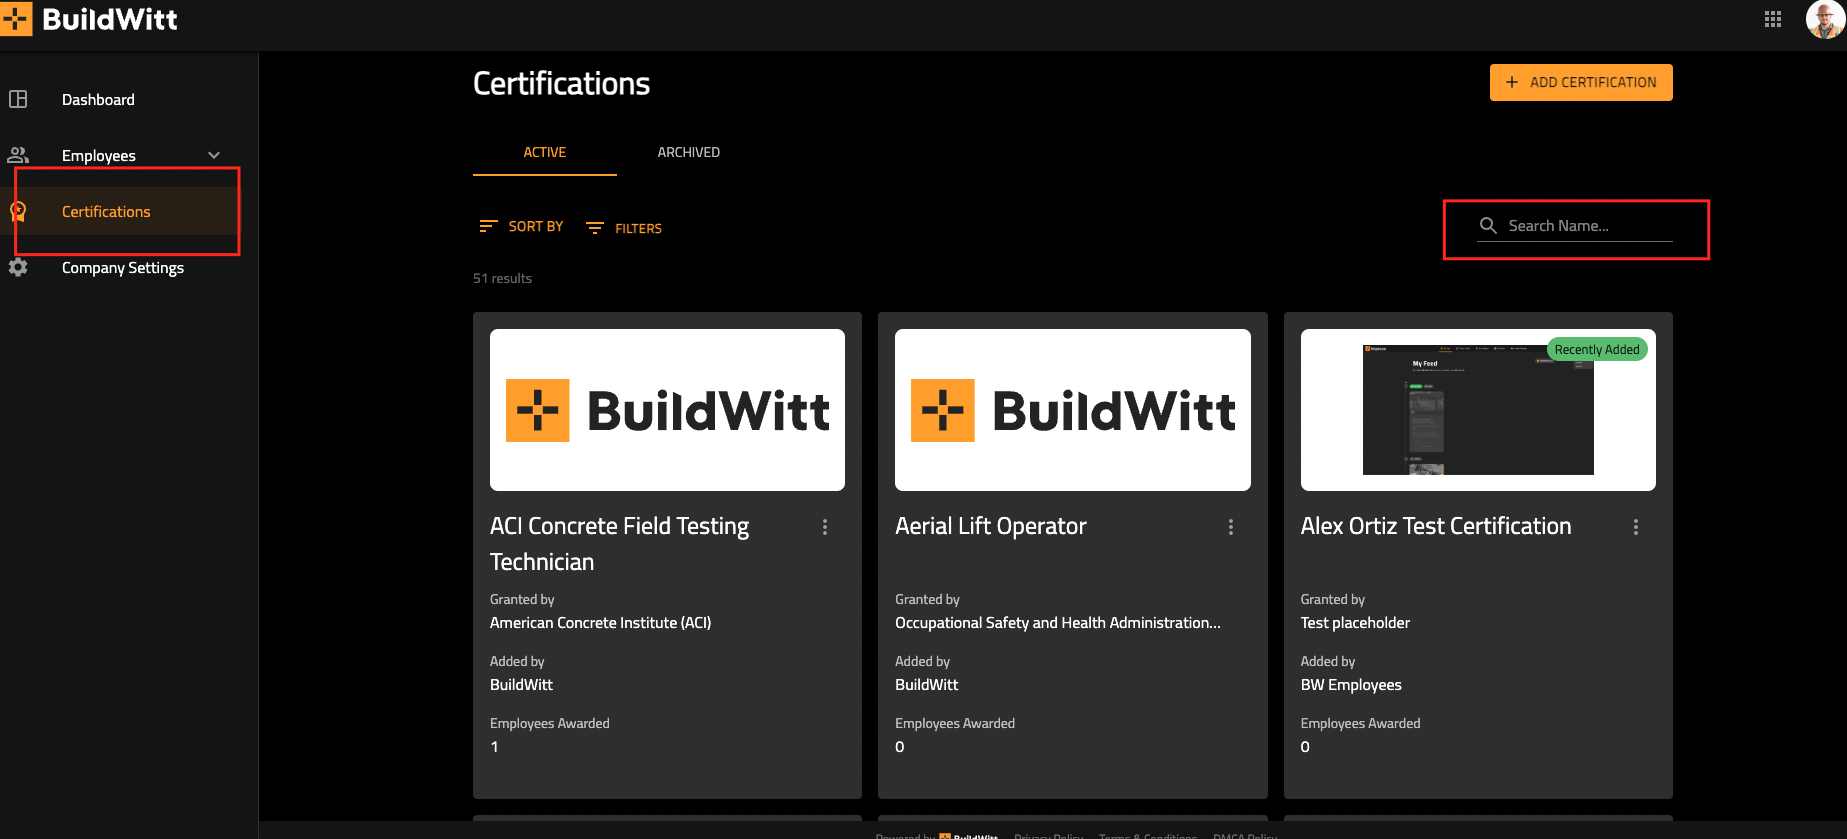Click Alex Ortiz Test Certification screenshot thumbnail
The height and width of the screenshot is (839, 1847).
click(x=1478, y=410)
